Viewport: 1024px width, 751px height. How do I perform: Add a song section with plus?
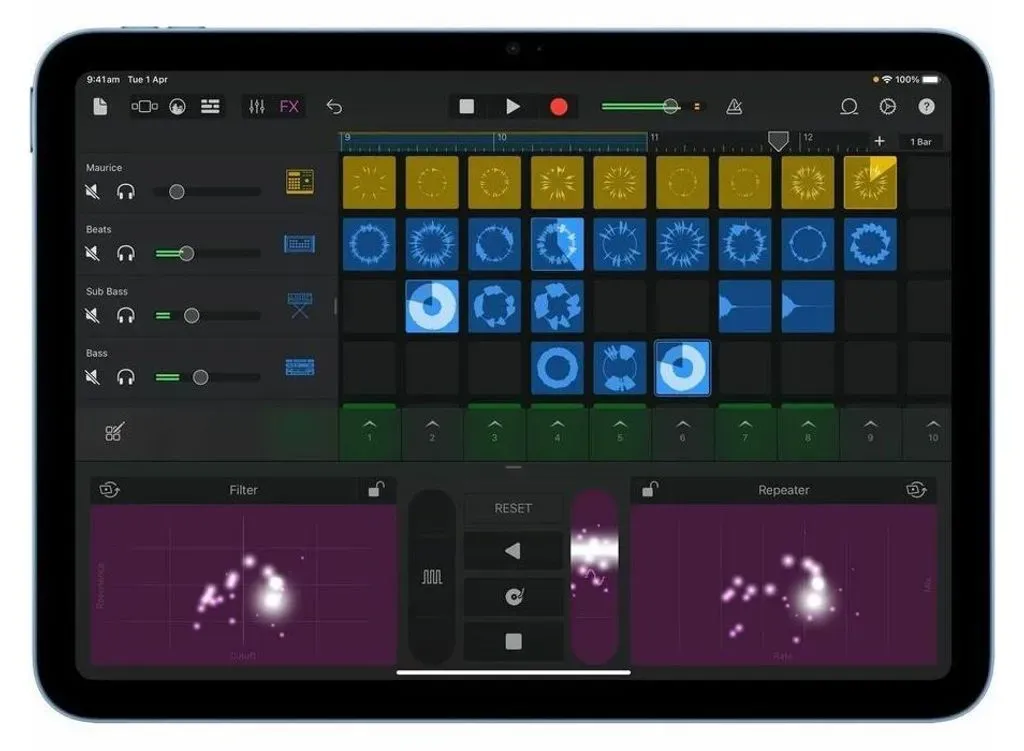coord(879,141)
